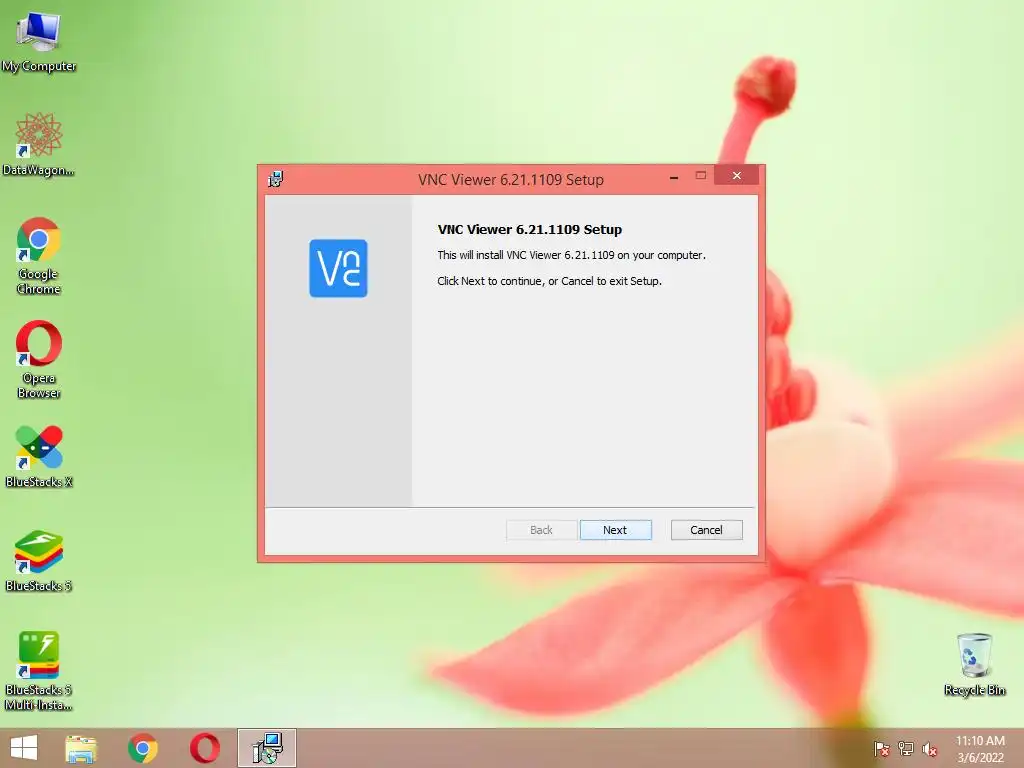This screenshot has width=1024, height=768.
Task: Minimize the VNC Viewer Setup window
Action: (x=673, y=176)
